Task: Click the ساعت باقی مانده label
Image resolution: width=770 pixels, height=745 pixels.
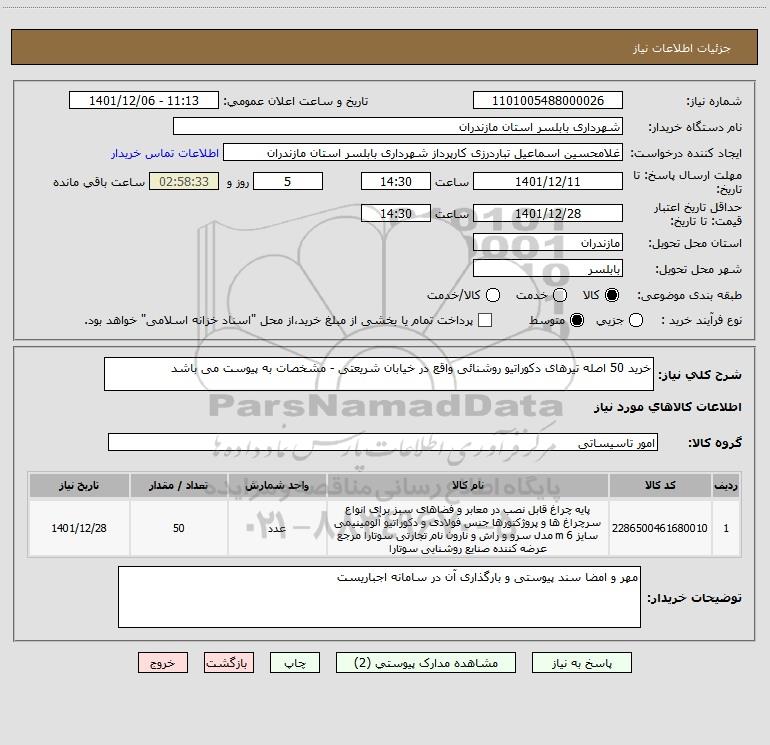Action: pos(99,182)
